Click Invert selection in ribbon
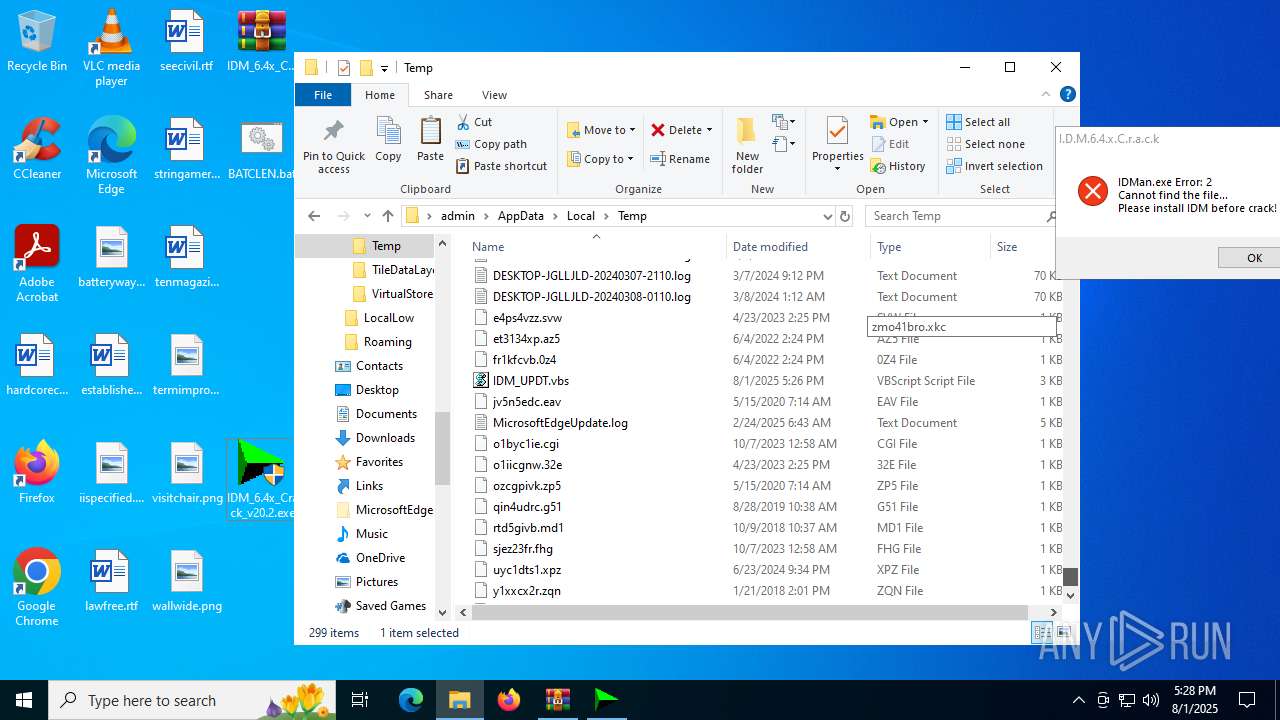The height and width of the screenshot is (720, 1280). point(994,166)
